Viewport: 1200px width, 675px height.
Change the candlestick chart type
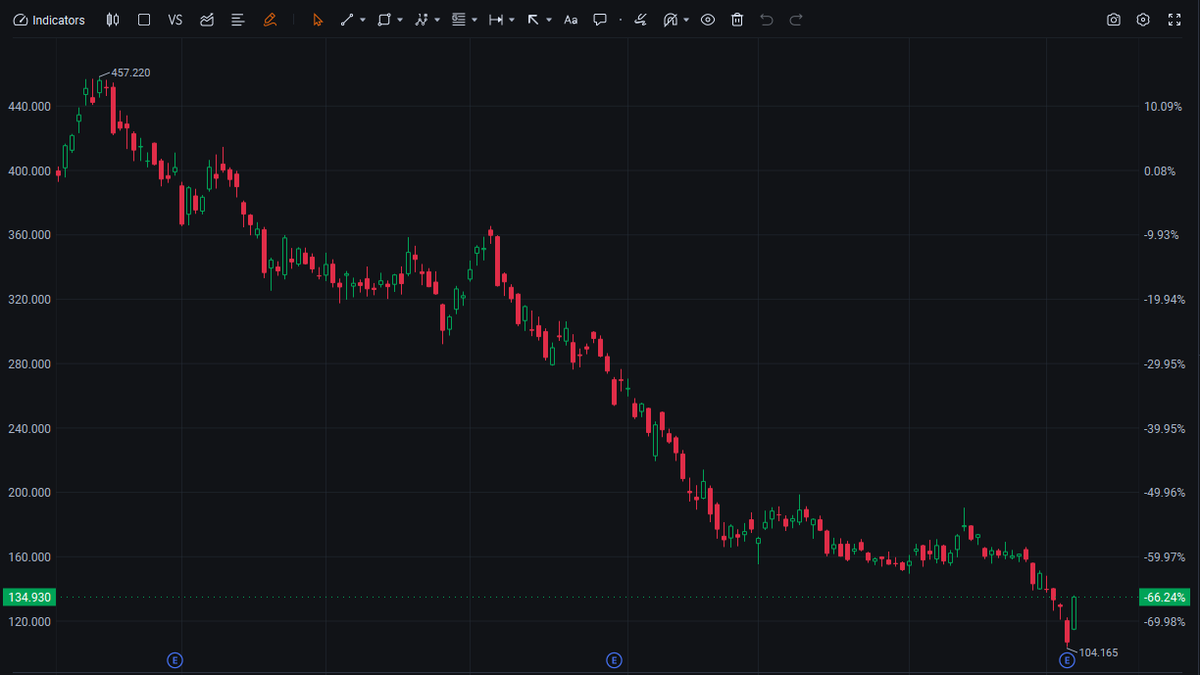tap(113, 20)
